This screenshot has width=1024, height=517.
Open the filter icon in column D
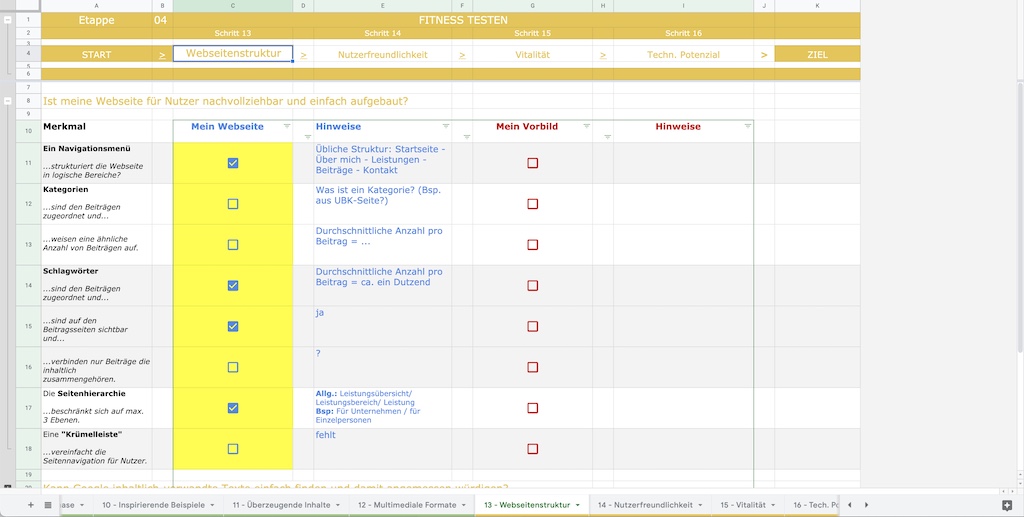tap(308, 137)
